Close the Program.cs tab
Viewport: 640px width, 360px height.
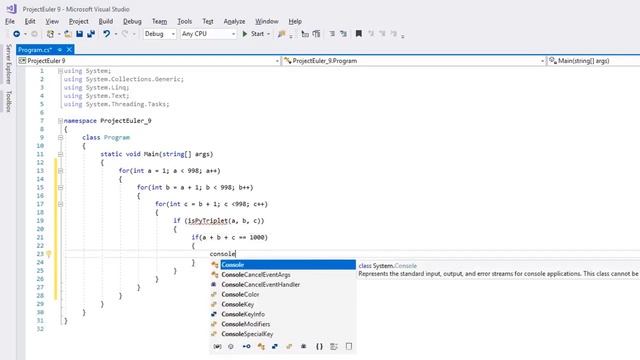69,50
